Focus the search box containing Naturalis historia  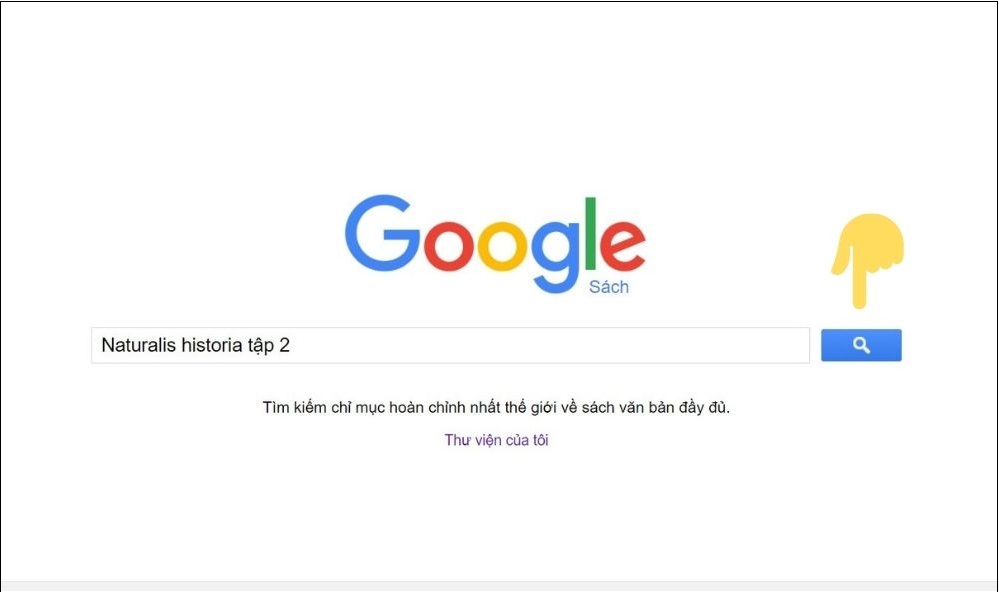tap(450, 345)
